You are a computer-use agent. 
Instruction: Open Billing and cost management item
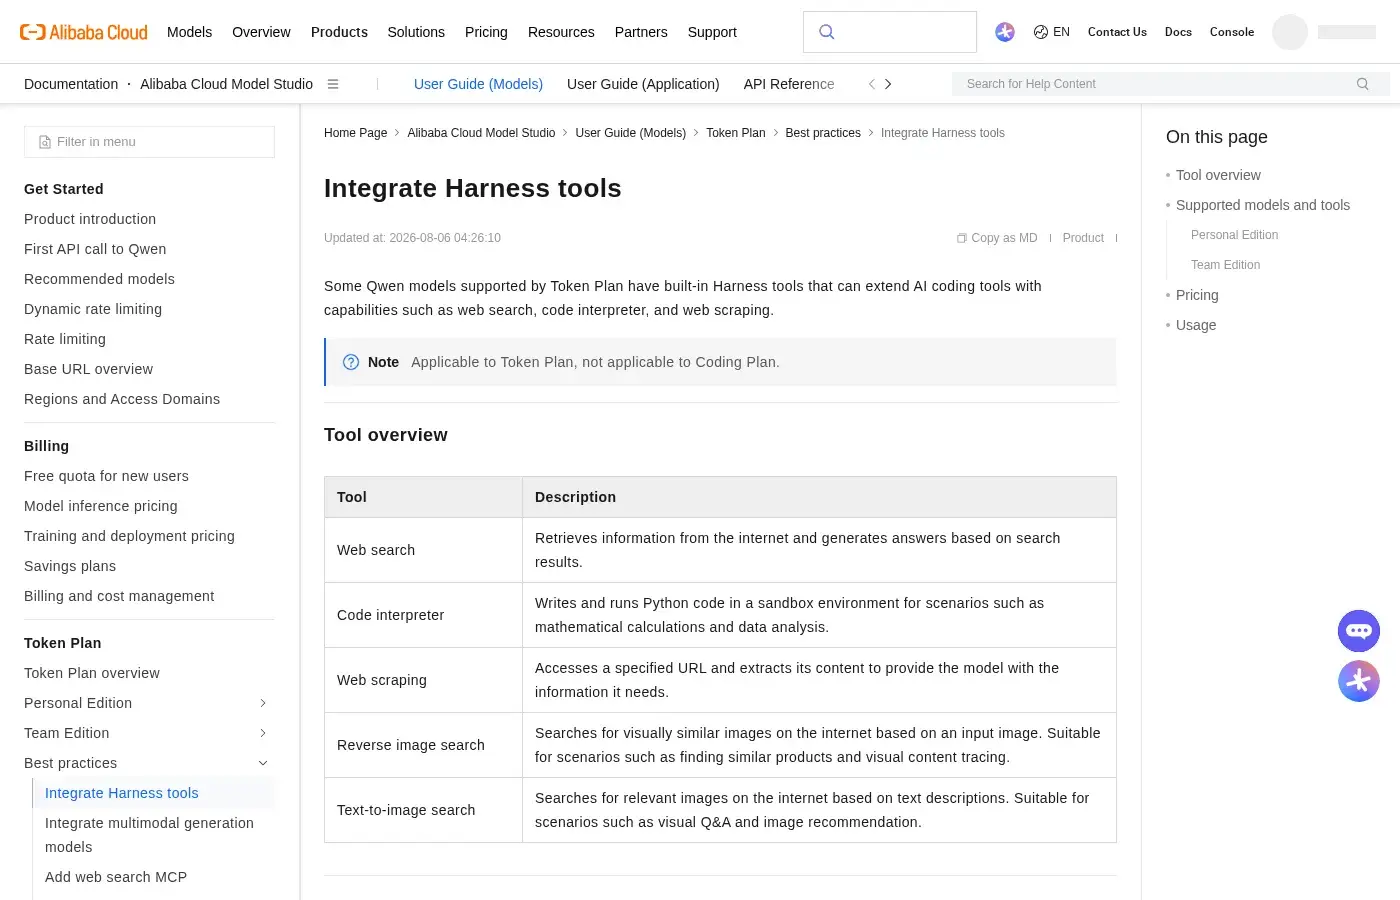tap(119, 596)
